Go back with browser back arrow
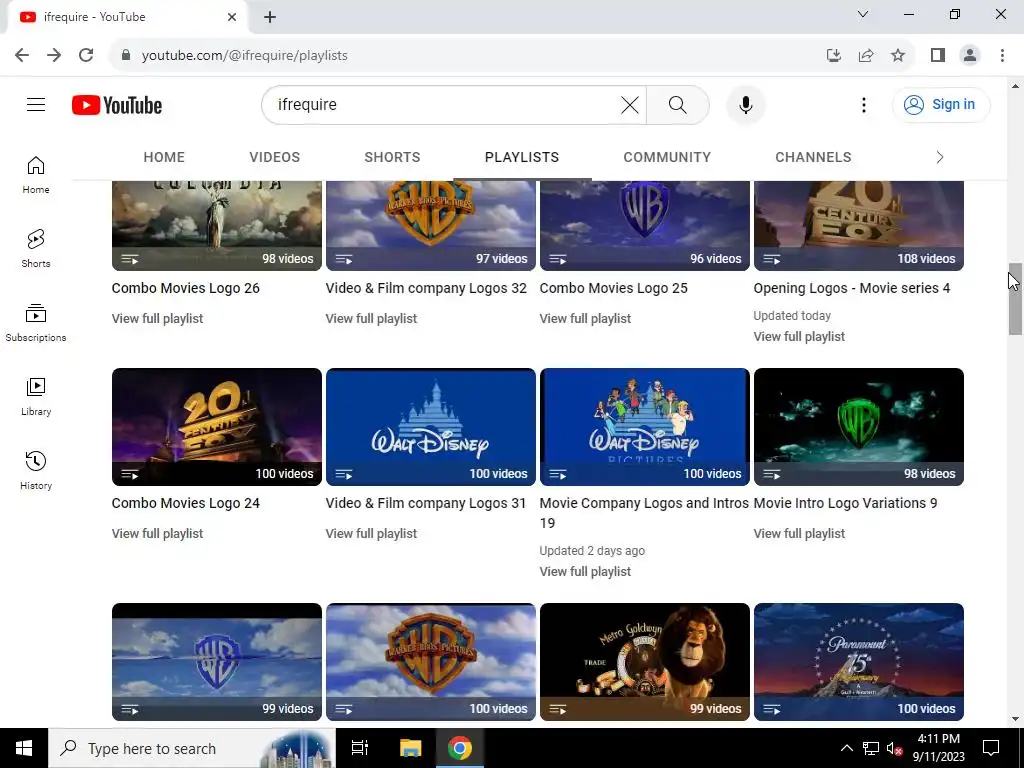Viewport: 1024px width, 768px height. [22, 55]
